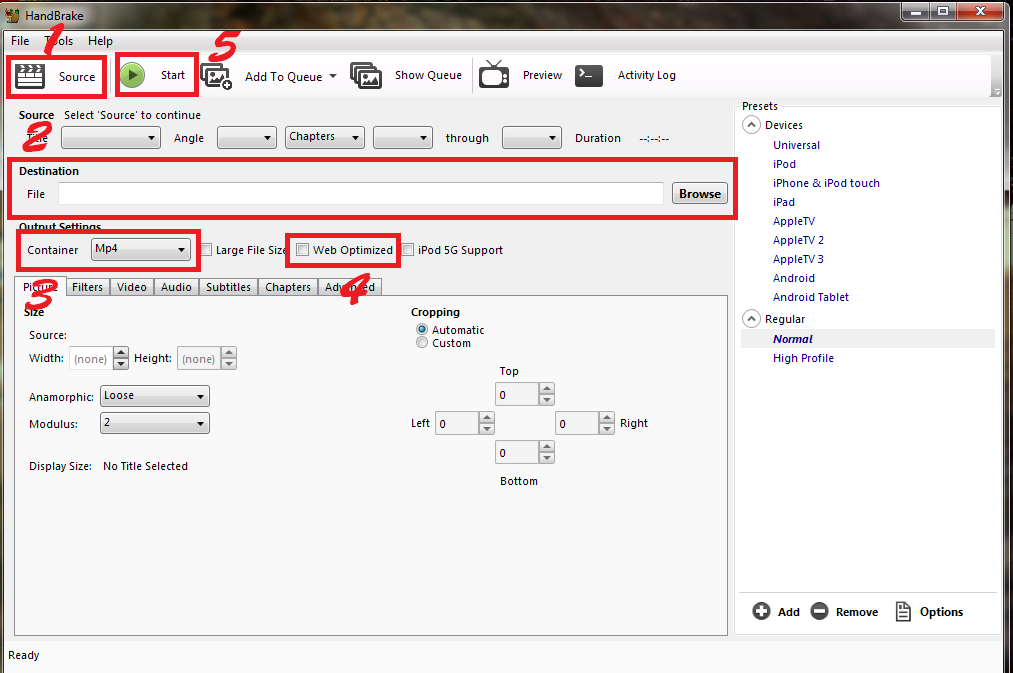The width and height of the screenshot is (1013, 673).
Task: Add the current job to the queue
Action: pos(218,75)
